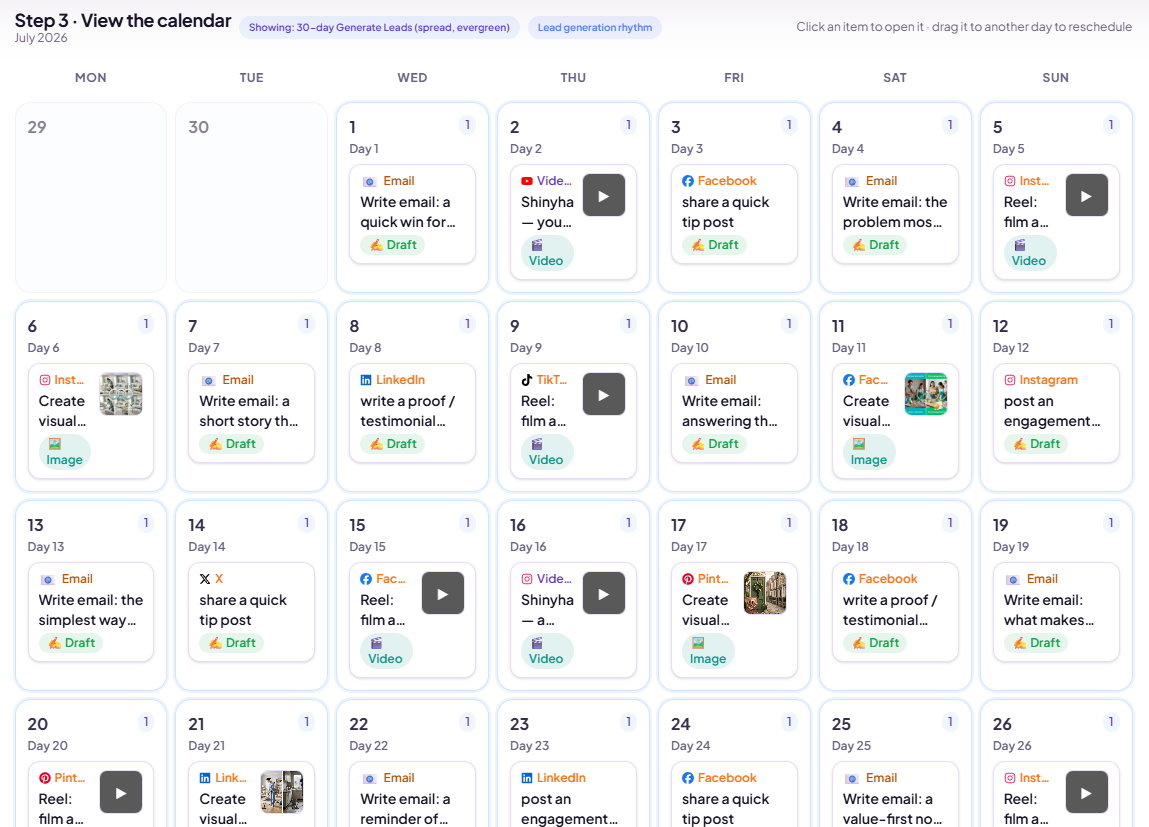Click the X logo icon on July 14 card
1149x827 pixels.
[x=205, y=579]
